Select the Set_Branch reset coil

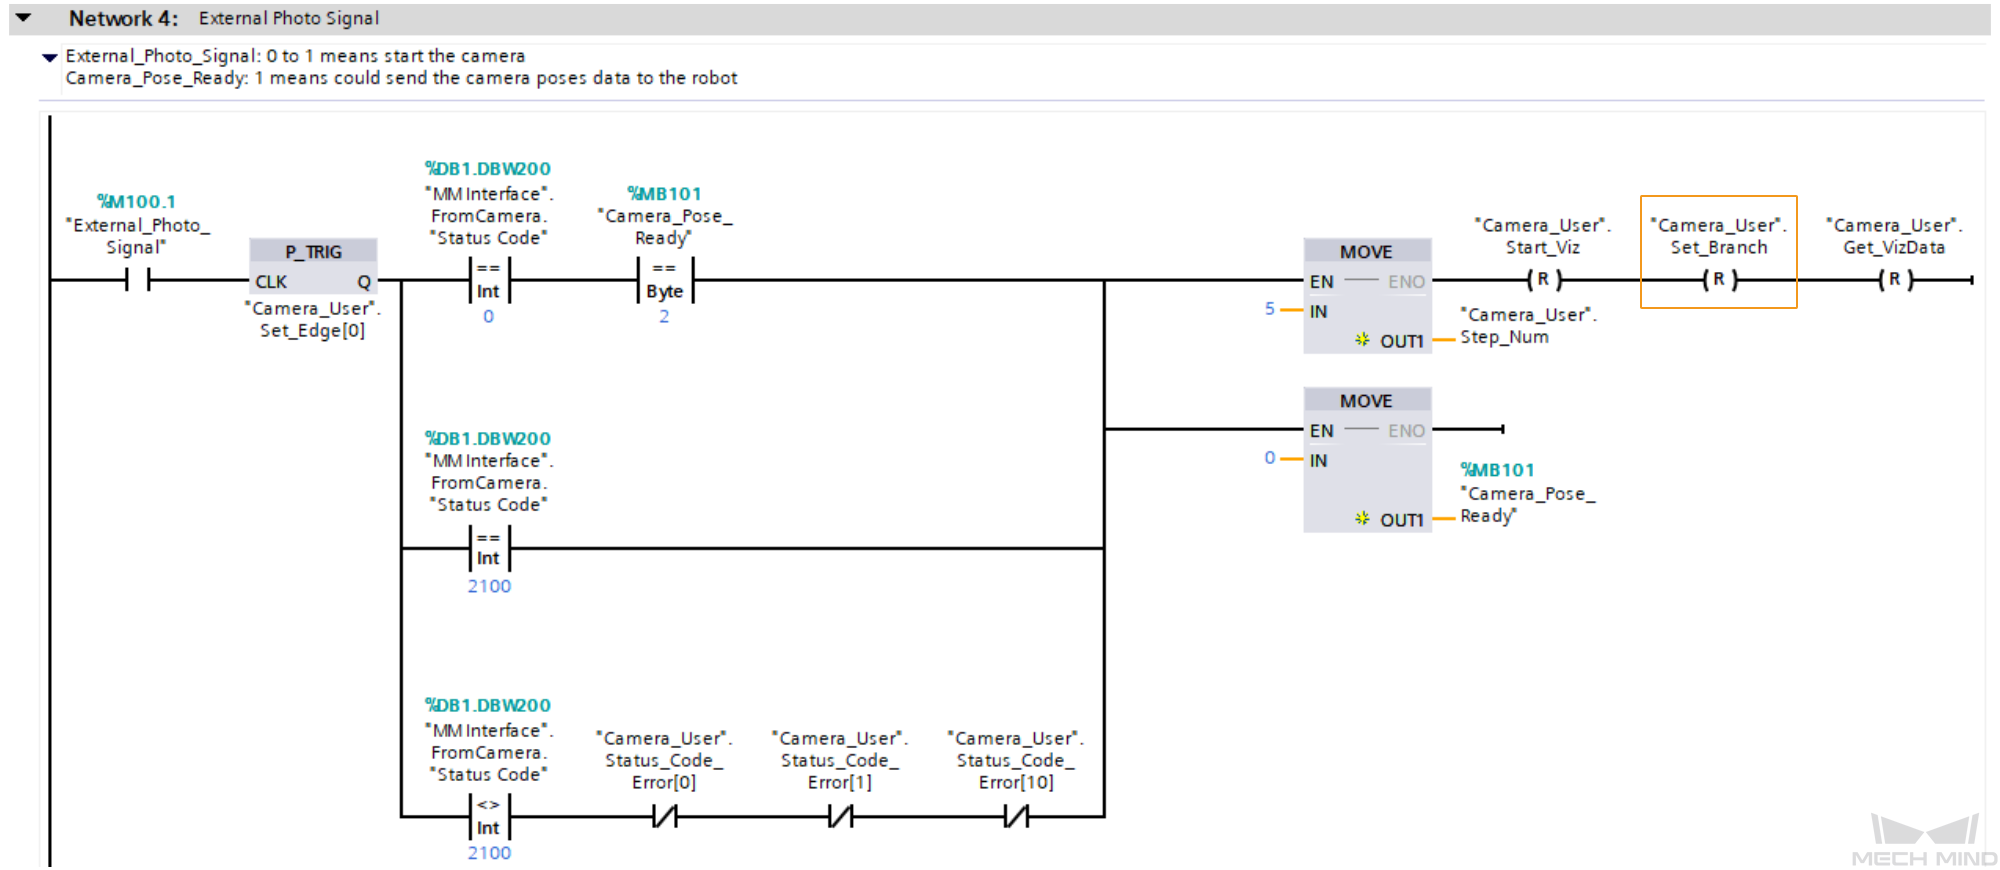pyautogui.click(x=1719, y=280)
